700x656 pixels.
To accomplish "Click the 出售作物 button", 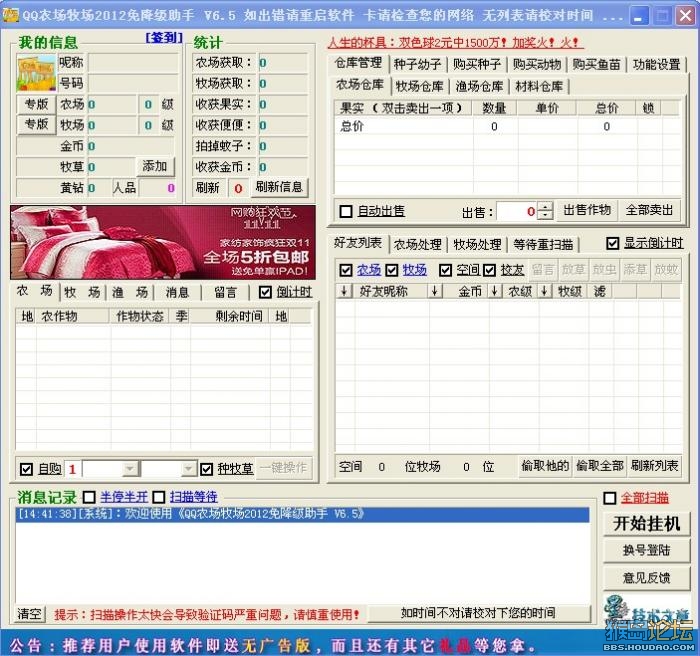I will click(587, 210).
